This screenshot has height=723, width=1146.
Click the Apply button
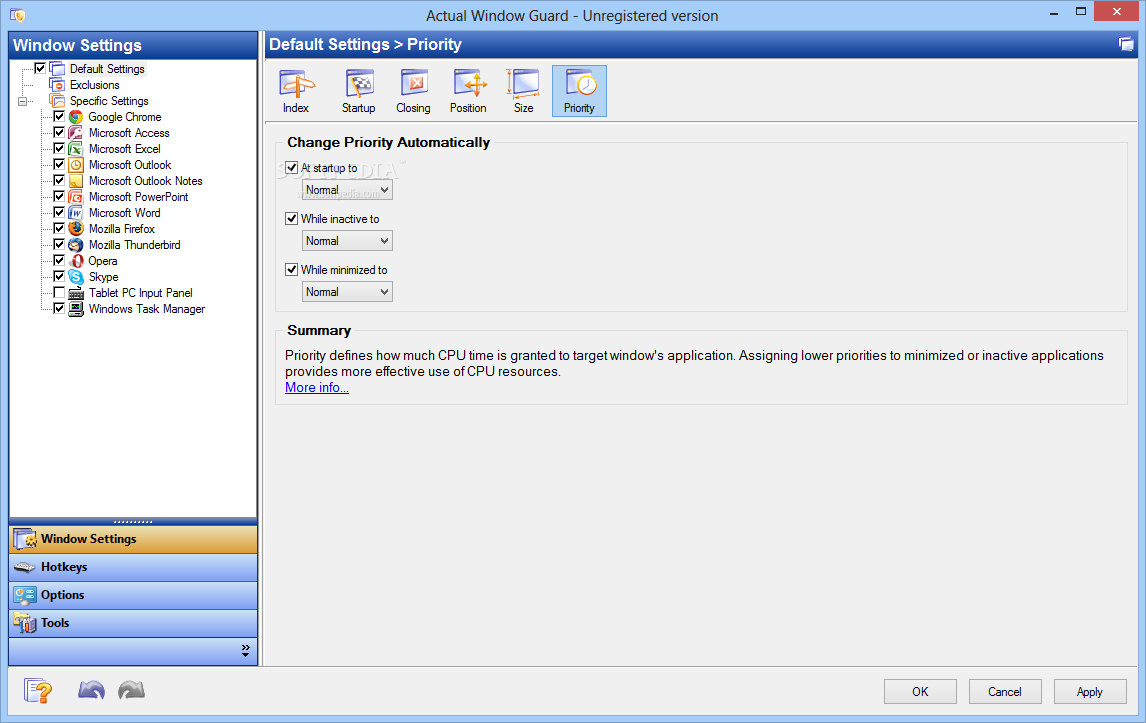pos(1090,692)
